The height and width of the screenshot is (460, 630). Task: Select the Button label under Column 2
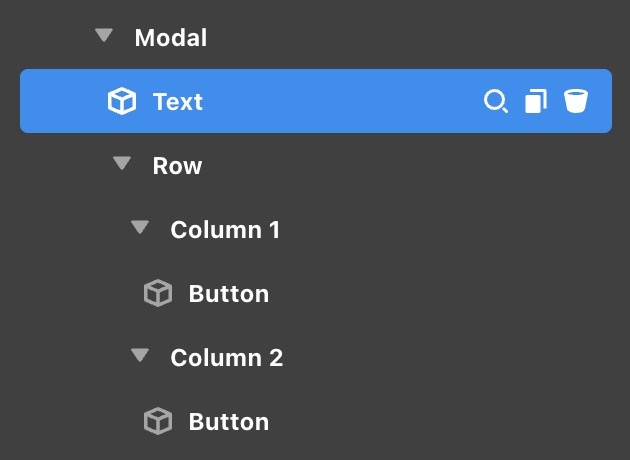[x=228, y=422]
